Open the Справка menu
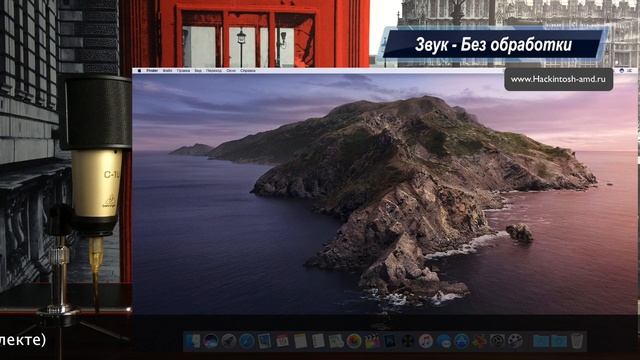Screen dimensions: 640x360 point(248,71)
